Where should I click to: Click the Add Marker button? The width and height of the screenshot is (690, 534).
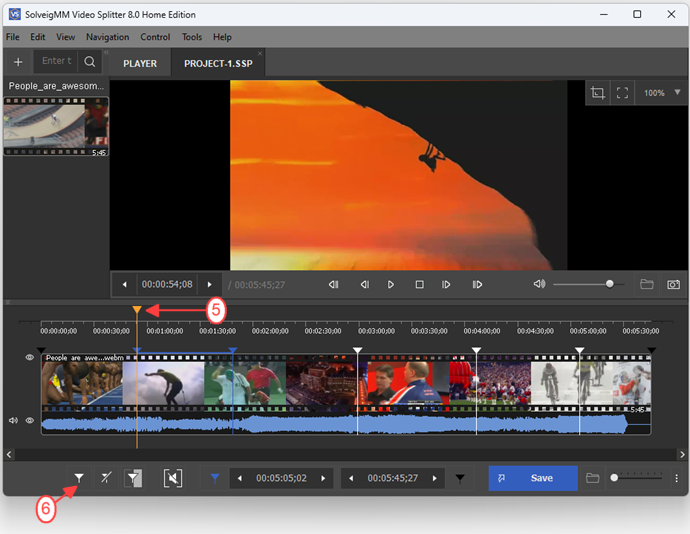(79, 478)
